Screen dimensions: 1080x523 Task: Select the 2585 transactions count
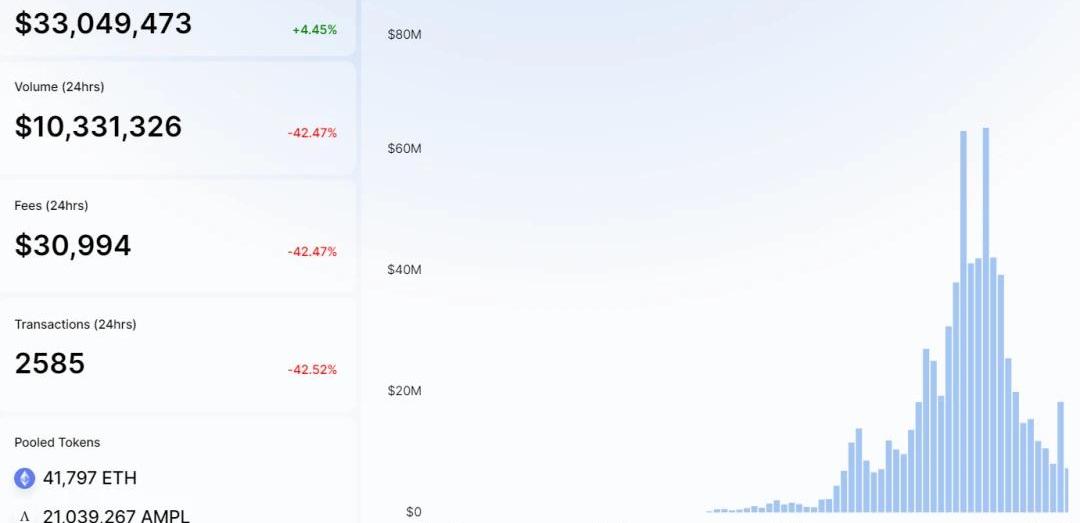(x=50, y=363)
